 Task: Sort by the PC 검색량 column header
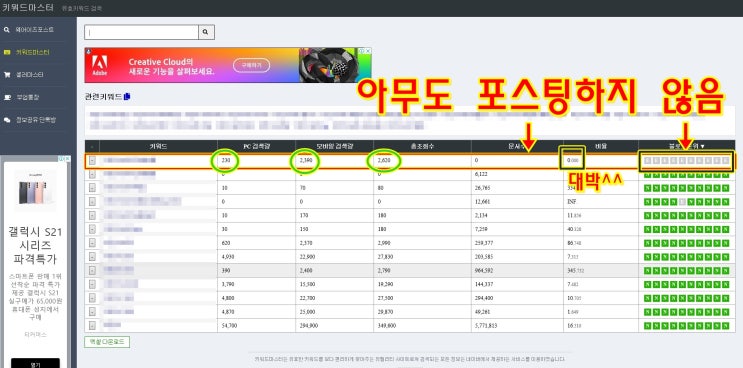pos(256,146)
